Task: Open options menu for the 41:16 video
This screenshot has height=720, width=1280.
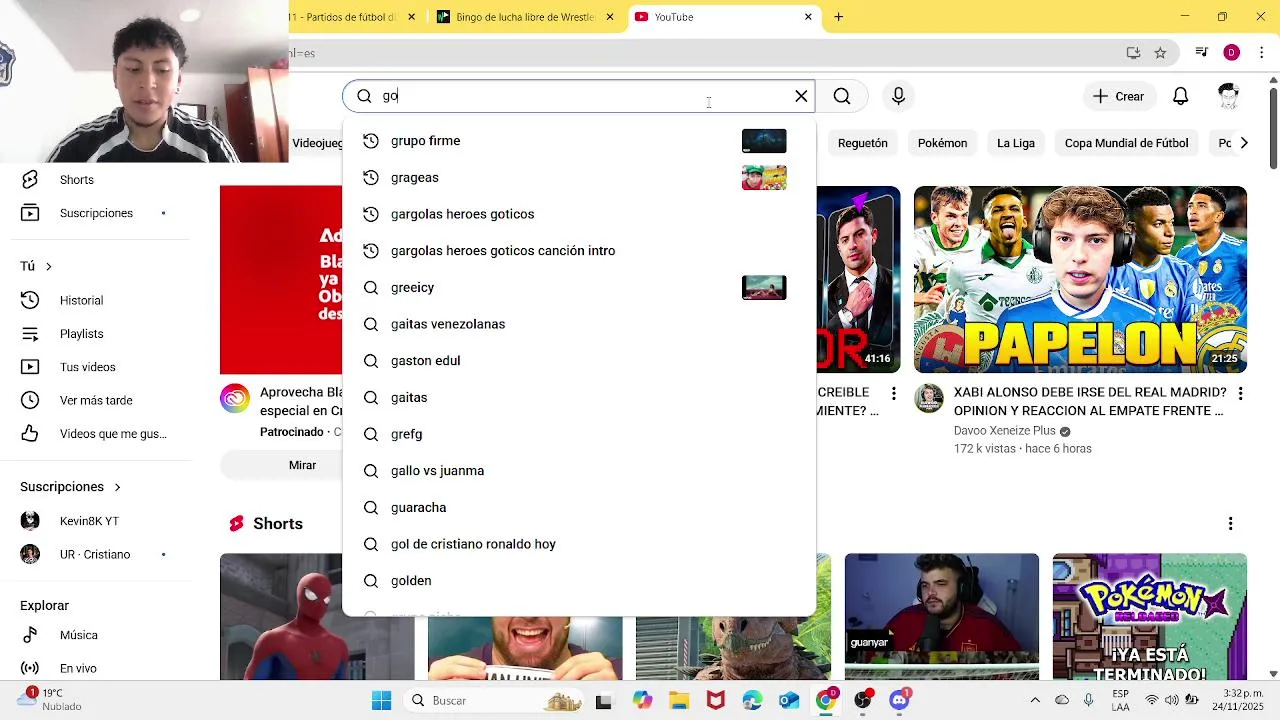Action: (x=894, y=394)
